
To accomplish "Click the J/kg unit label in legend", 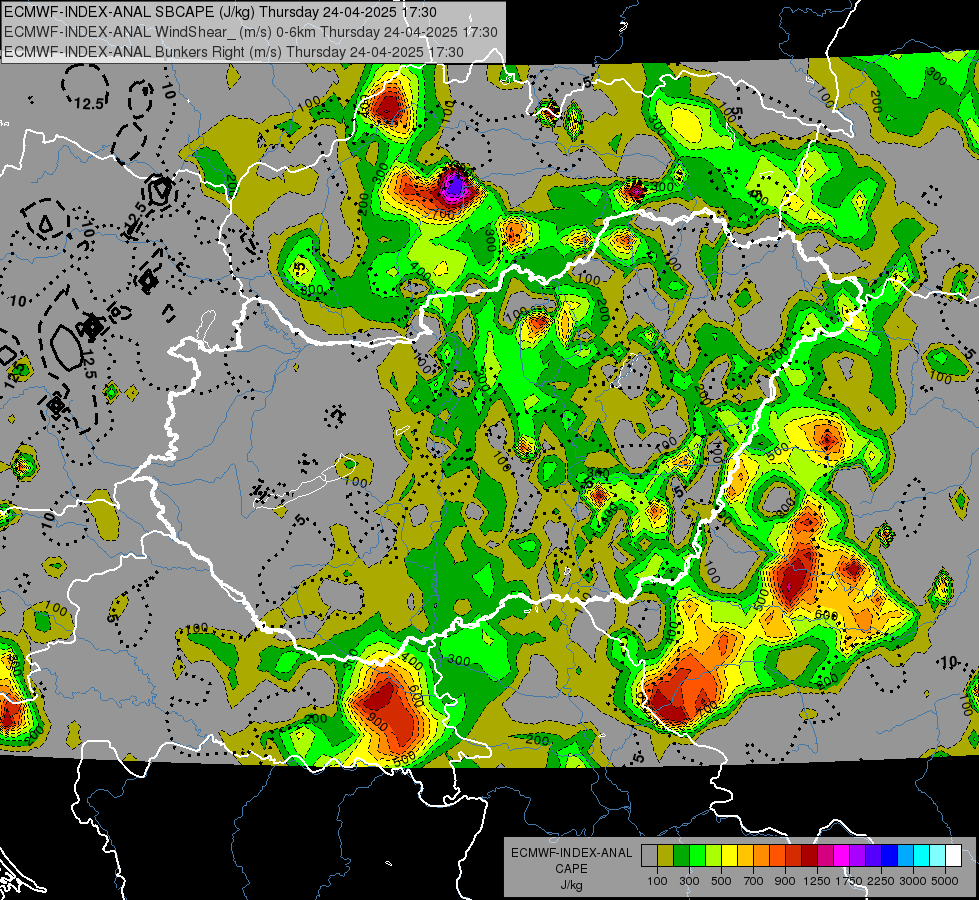I will click(571, 885).
